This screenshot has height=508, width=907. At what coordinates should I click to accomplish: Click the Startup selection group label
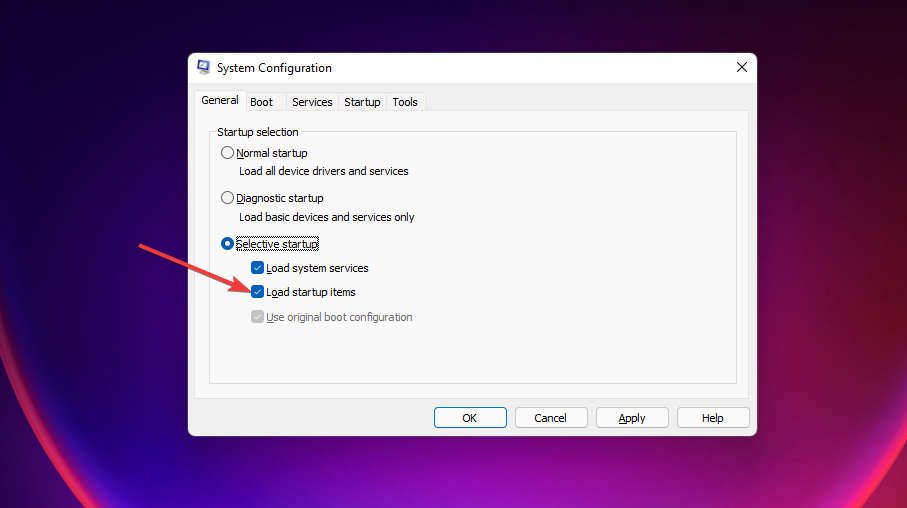pos(258,132)
